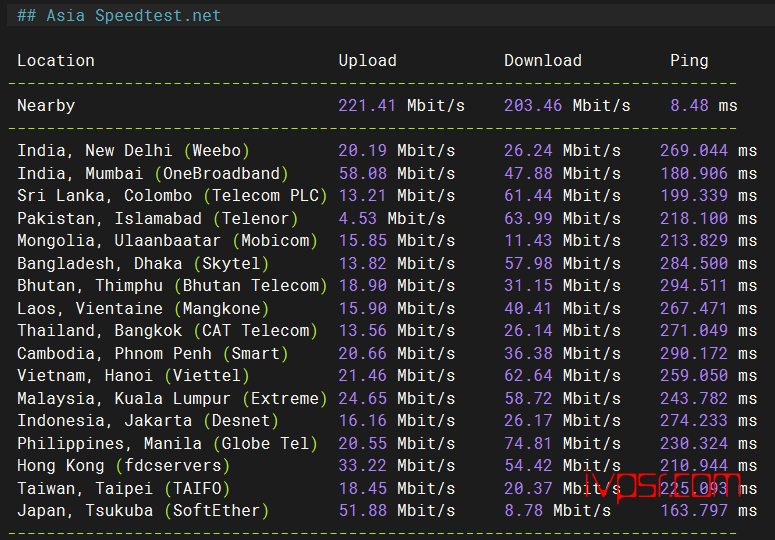Click Taipei upload value 18.45

pos(362,488)
